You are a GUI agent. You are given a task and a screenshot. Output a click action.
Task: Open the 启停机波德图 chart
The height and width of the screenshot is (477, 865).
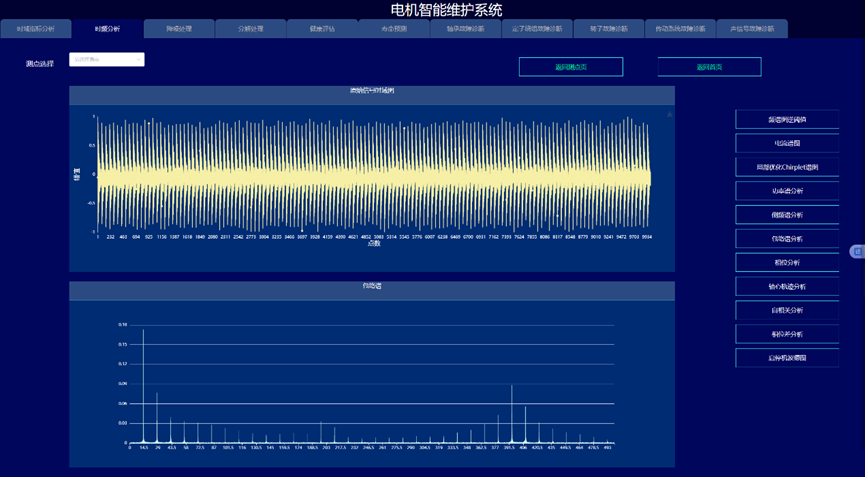(787, 358)
